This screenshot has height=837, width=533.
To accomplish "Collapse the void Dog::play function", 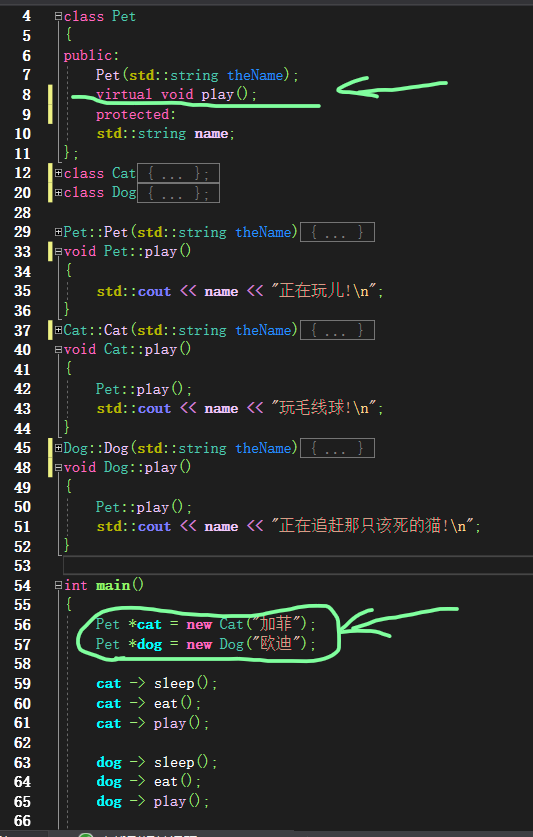I will click(x=58, y=468).
